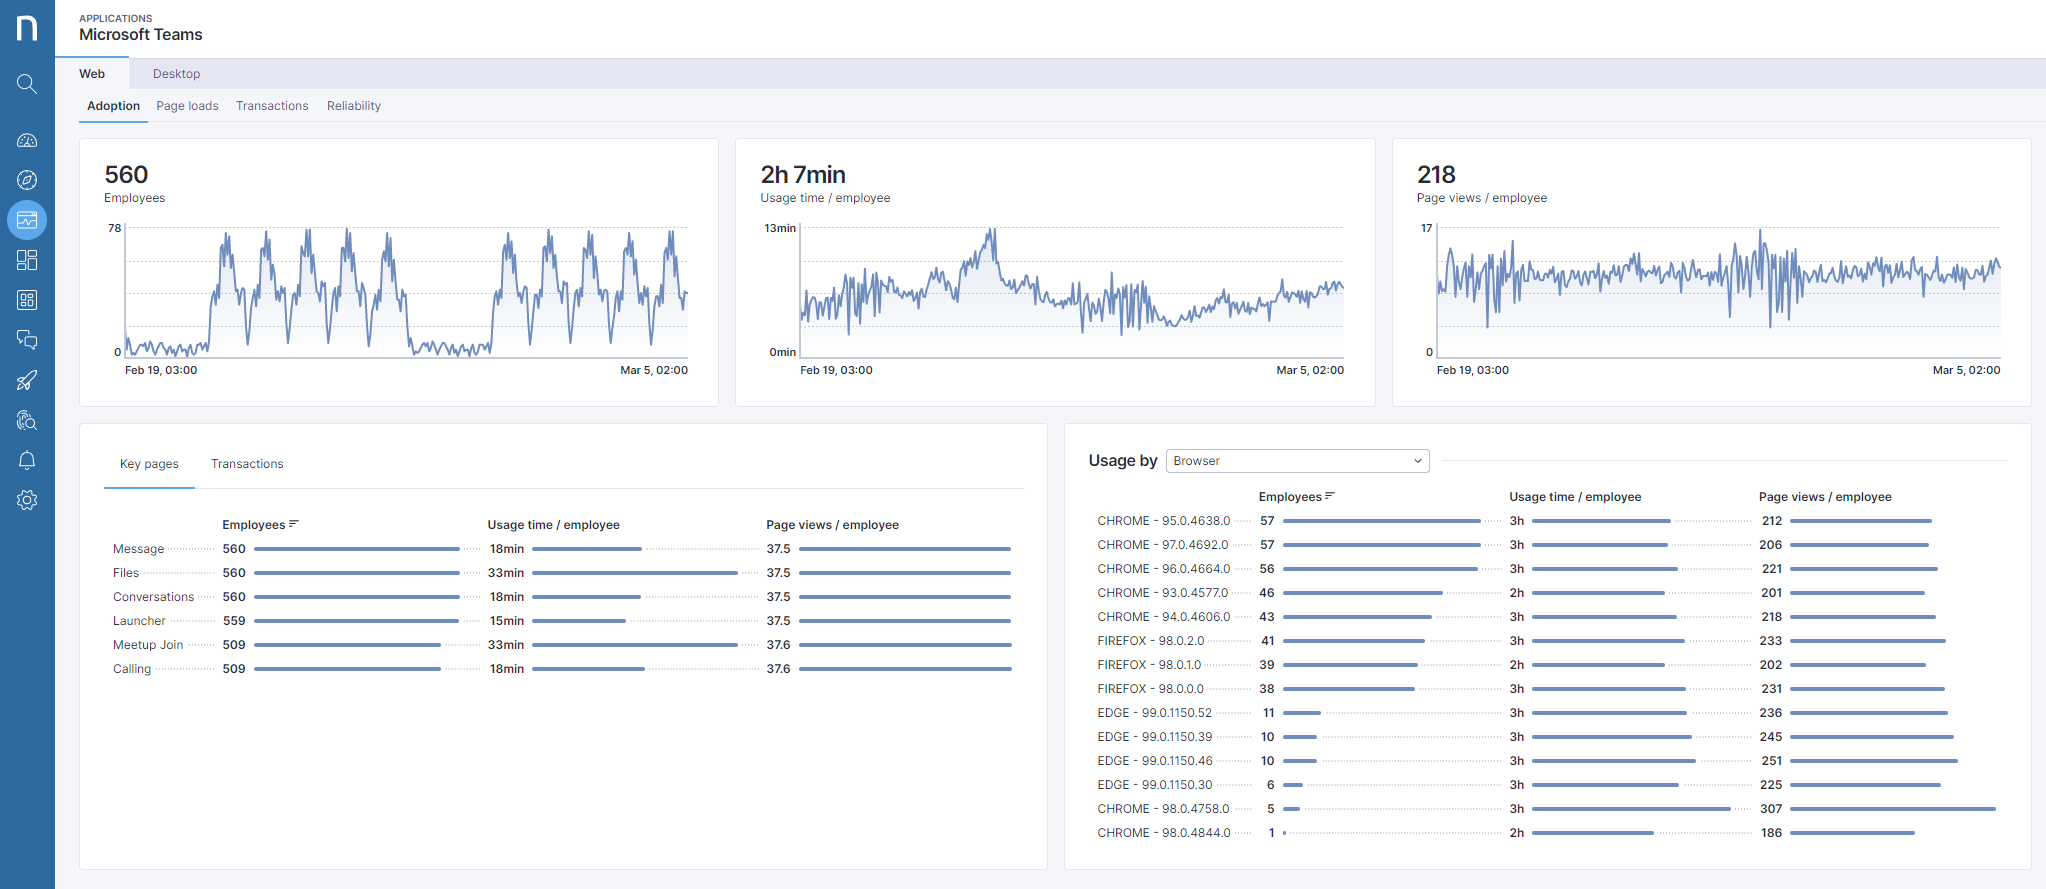Select FIREFOX - 98.0.2.0 browser row

(1547, 641)
